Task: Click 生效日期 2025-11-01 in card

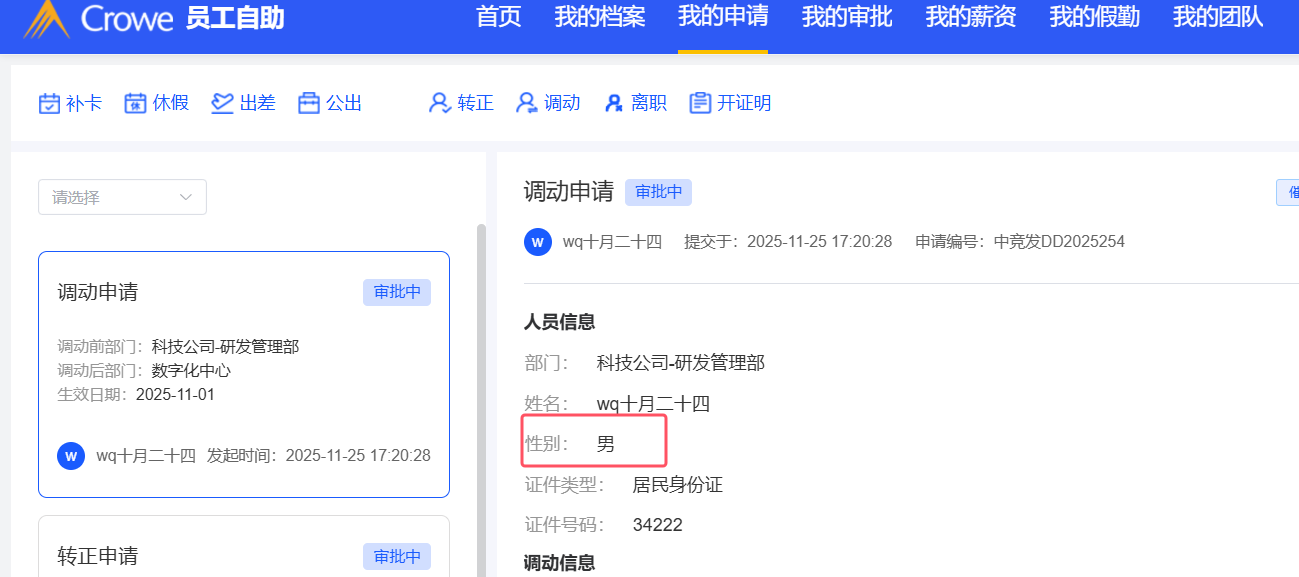Action: click(137, 394)
